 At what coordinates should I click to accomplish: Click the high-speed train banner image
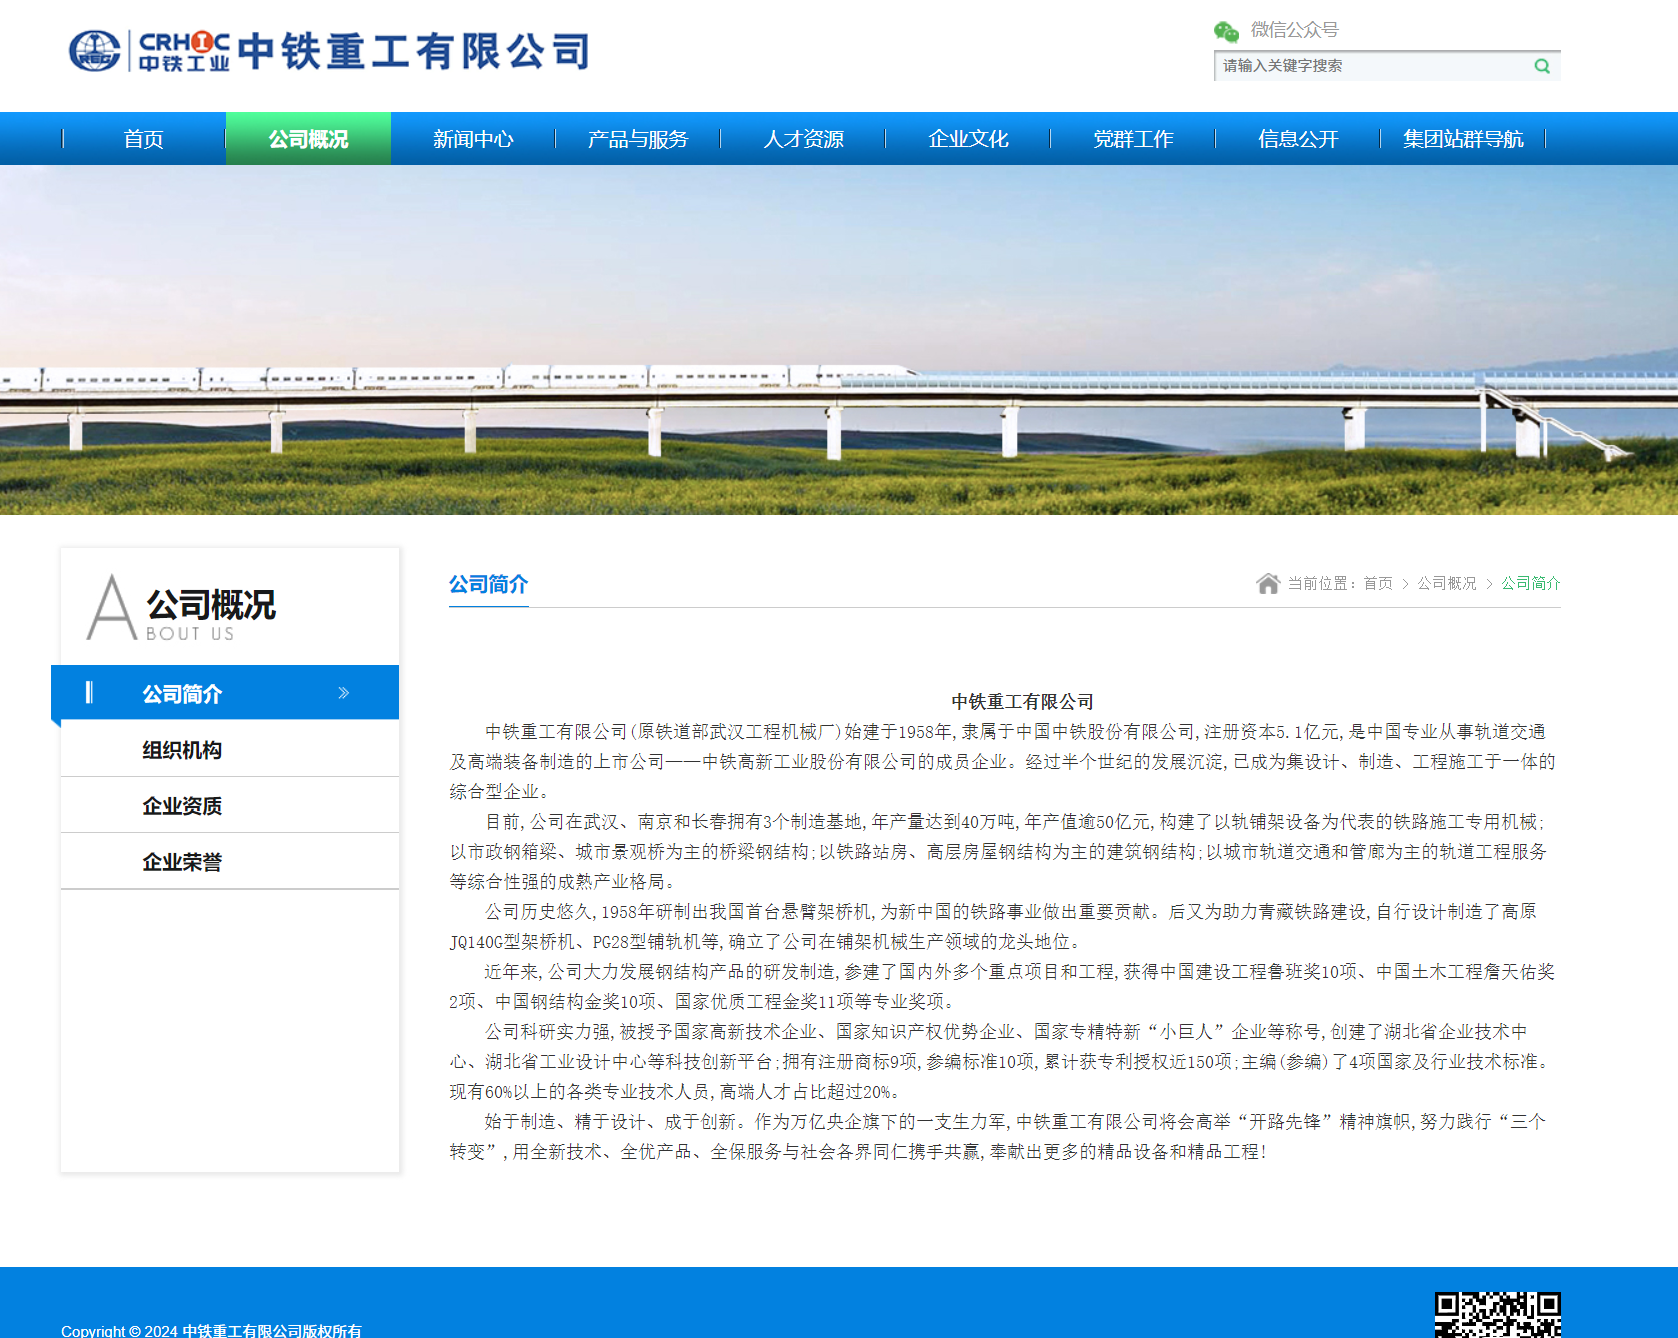click(839, 340)
